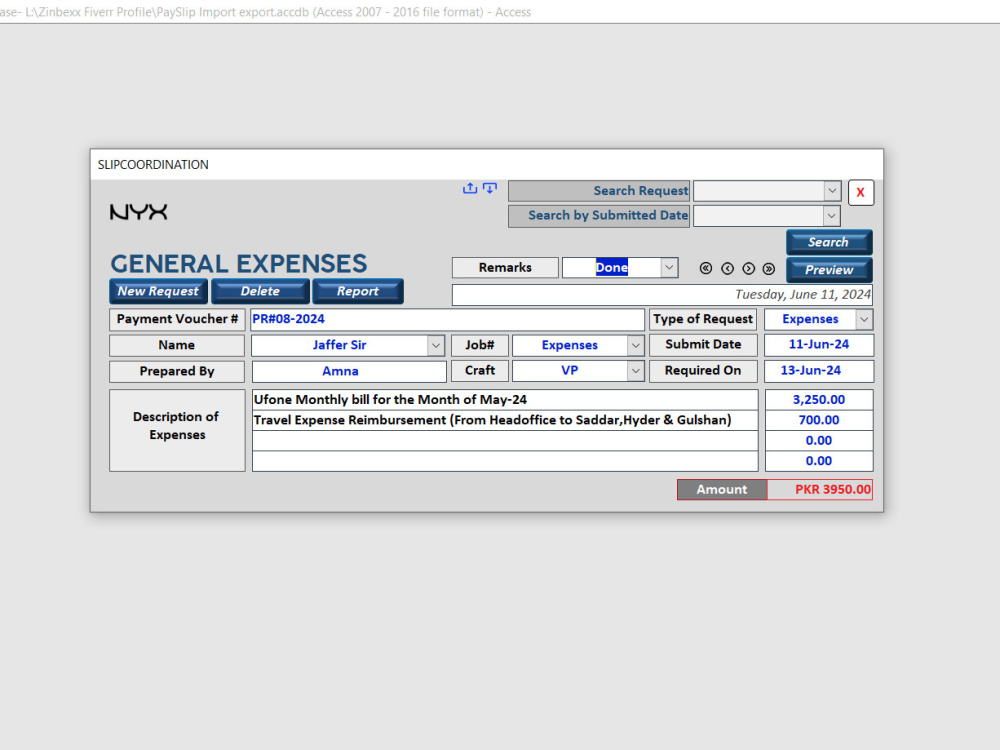The height and width of the screenshot is (750, 1000).
Task: Click the Search button
Action: [x=829, y=242]
